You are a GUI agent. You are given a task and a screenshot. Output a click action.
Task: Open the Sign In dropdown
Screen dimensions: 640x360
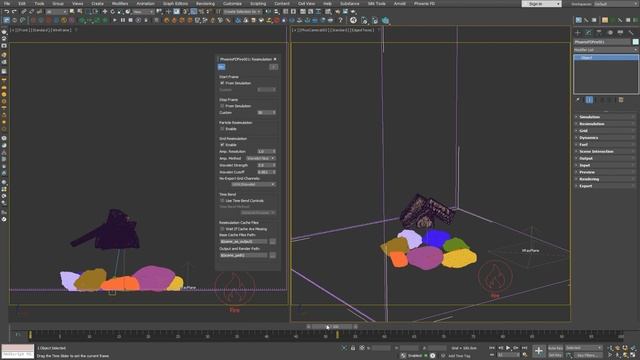click(541, 4)
